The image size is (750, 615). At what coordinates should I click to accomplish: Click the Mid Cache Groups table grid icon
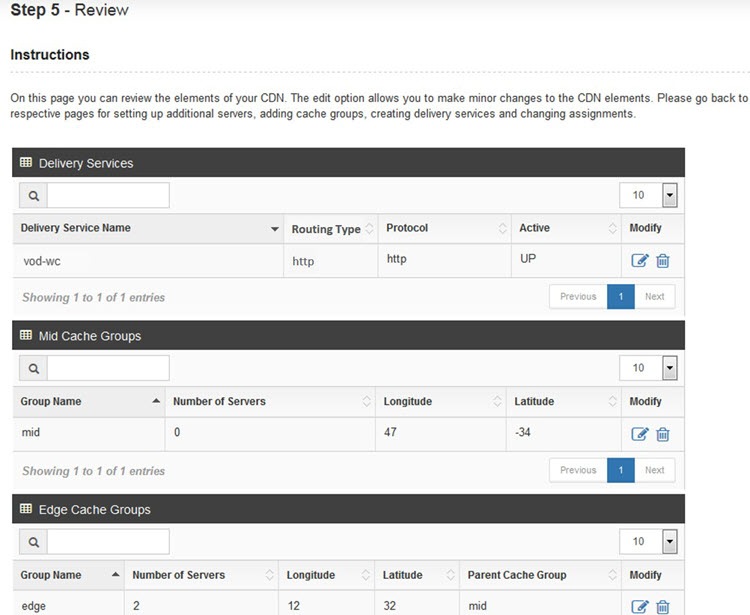(26, 335)
